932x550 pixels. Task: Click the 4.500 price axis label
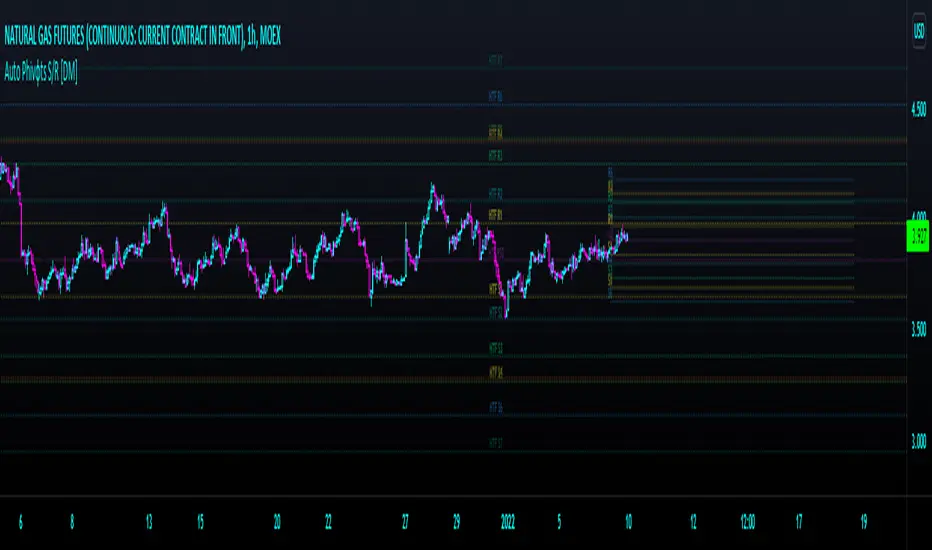coord(919,109)
